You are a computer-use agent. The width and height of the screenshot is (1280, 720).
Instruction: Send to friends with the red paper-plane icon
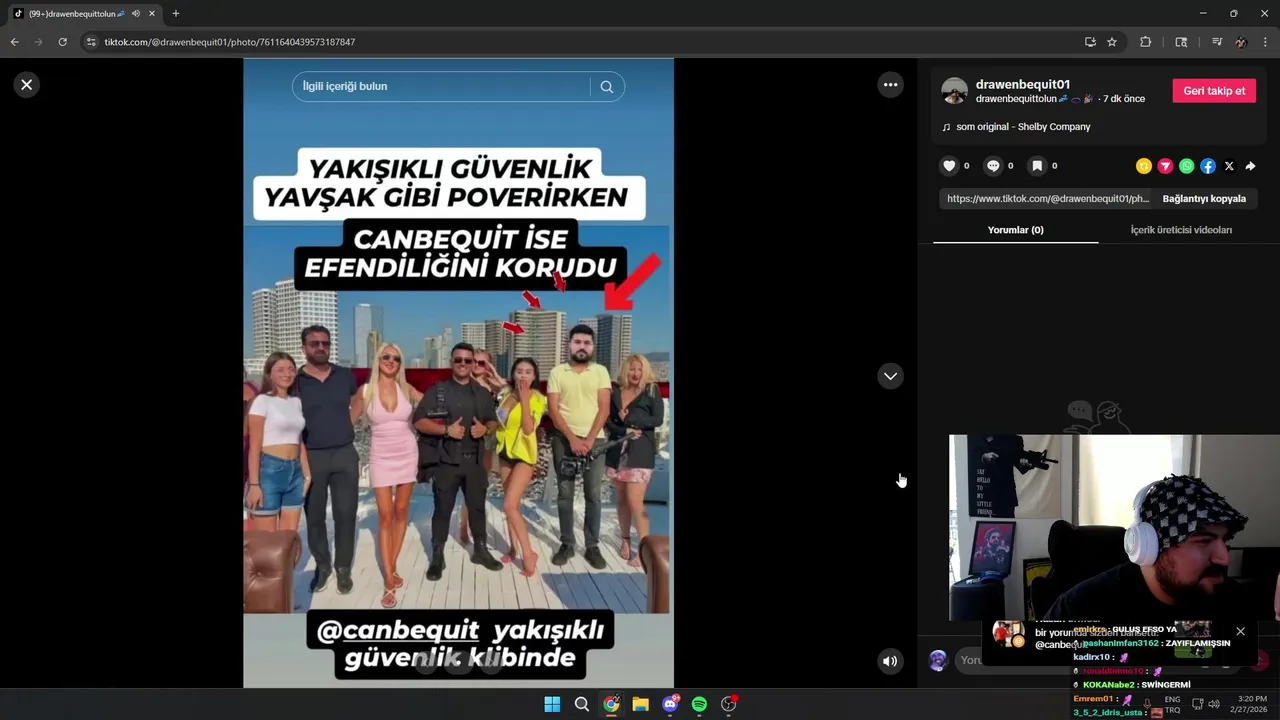1165,166
